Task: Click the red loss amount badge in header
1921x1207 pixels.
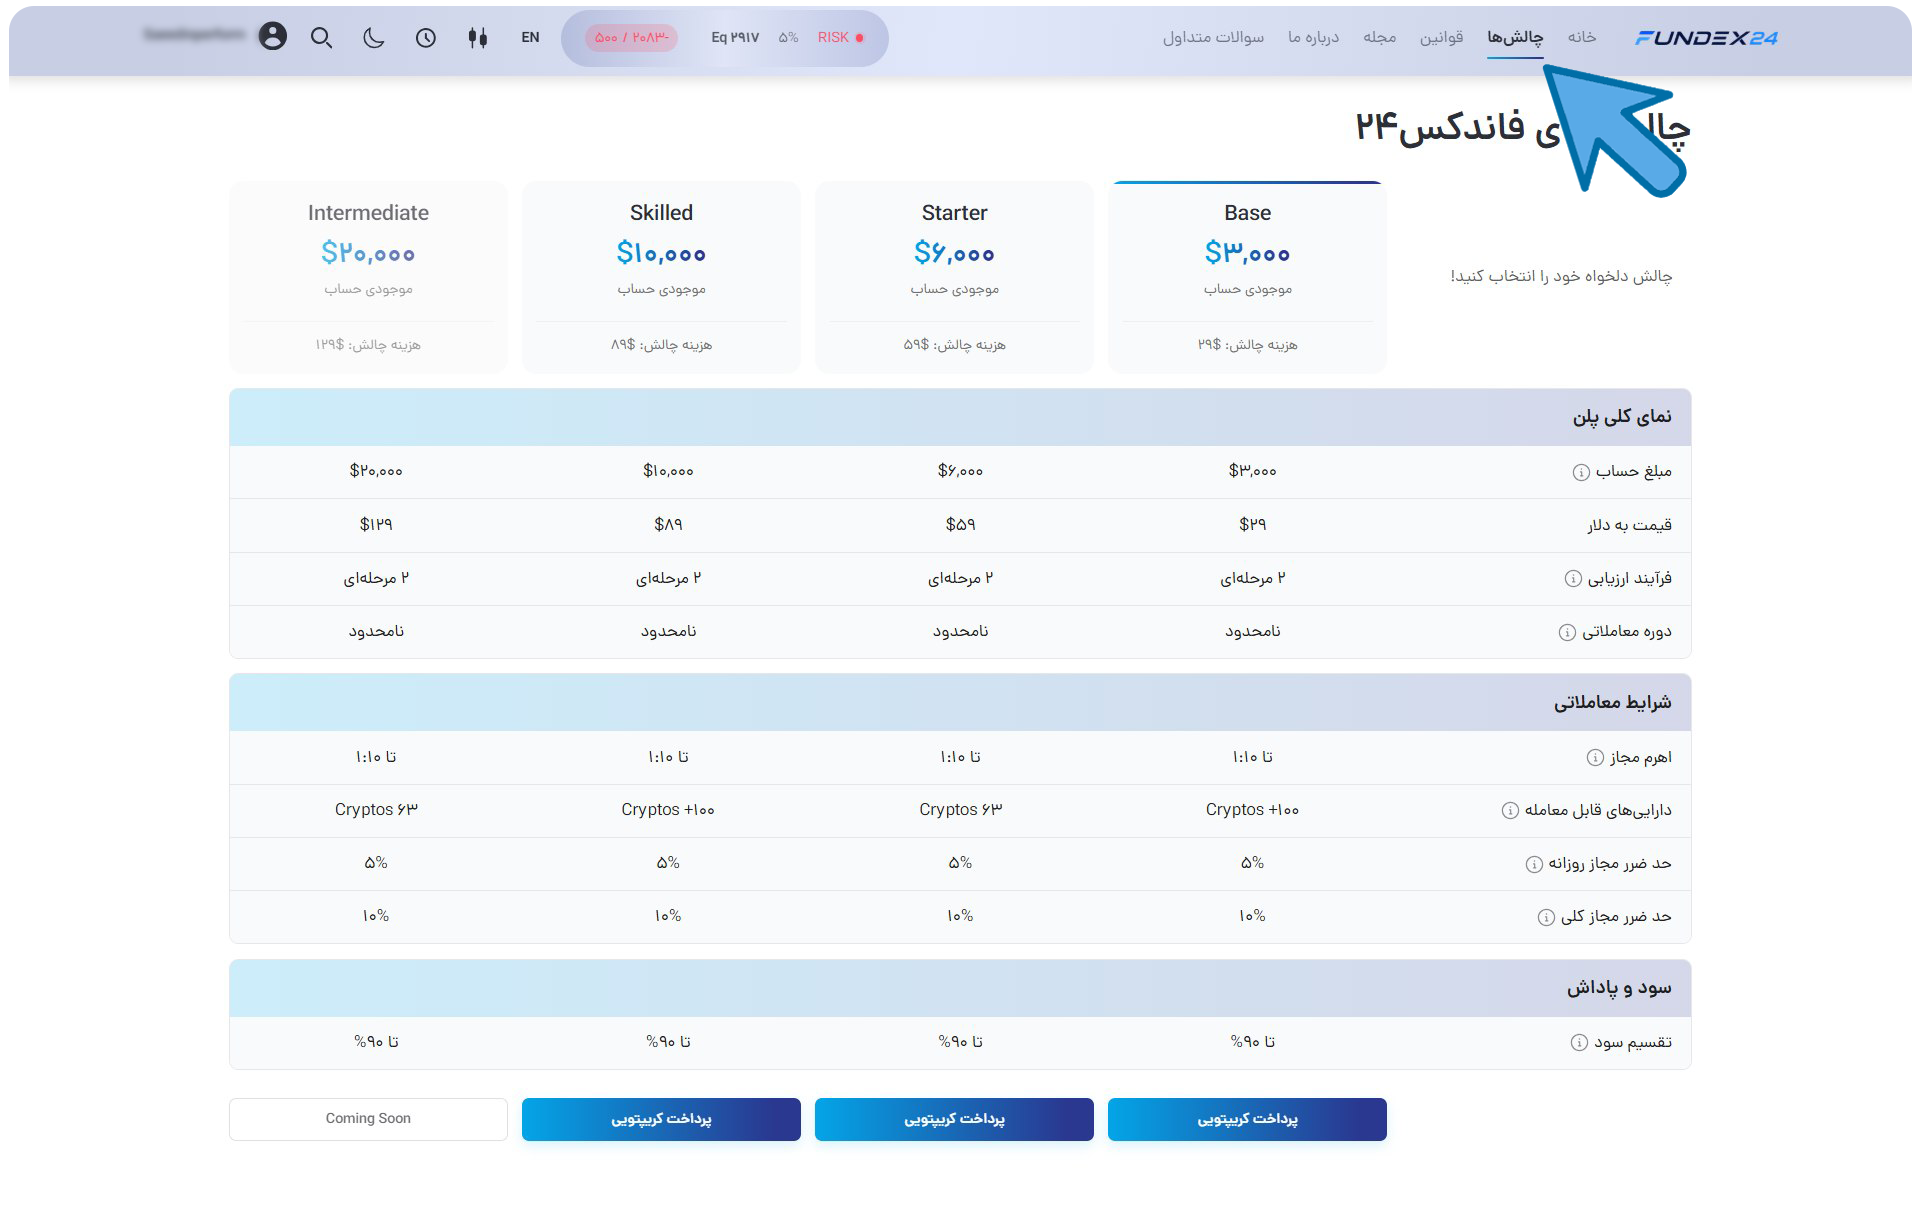Action: coord(631,38)
